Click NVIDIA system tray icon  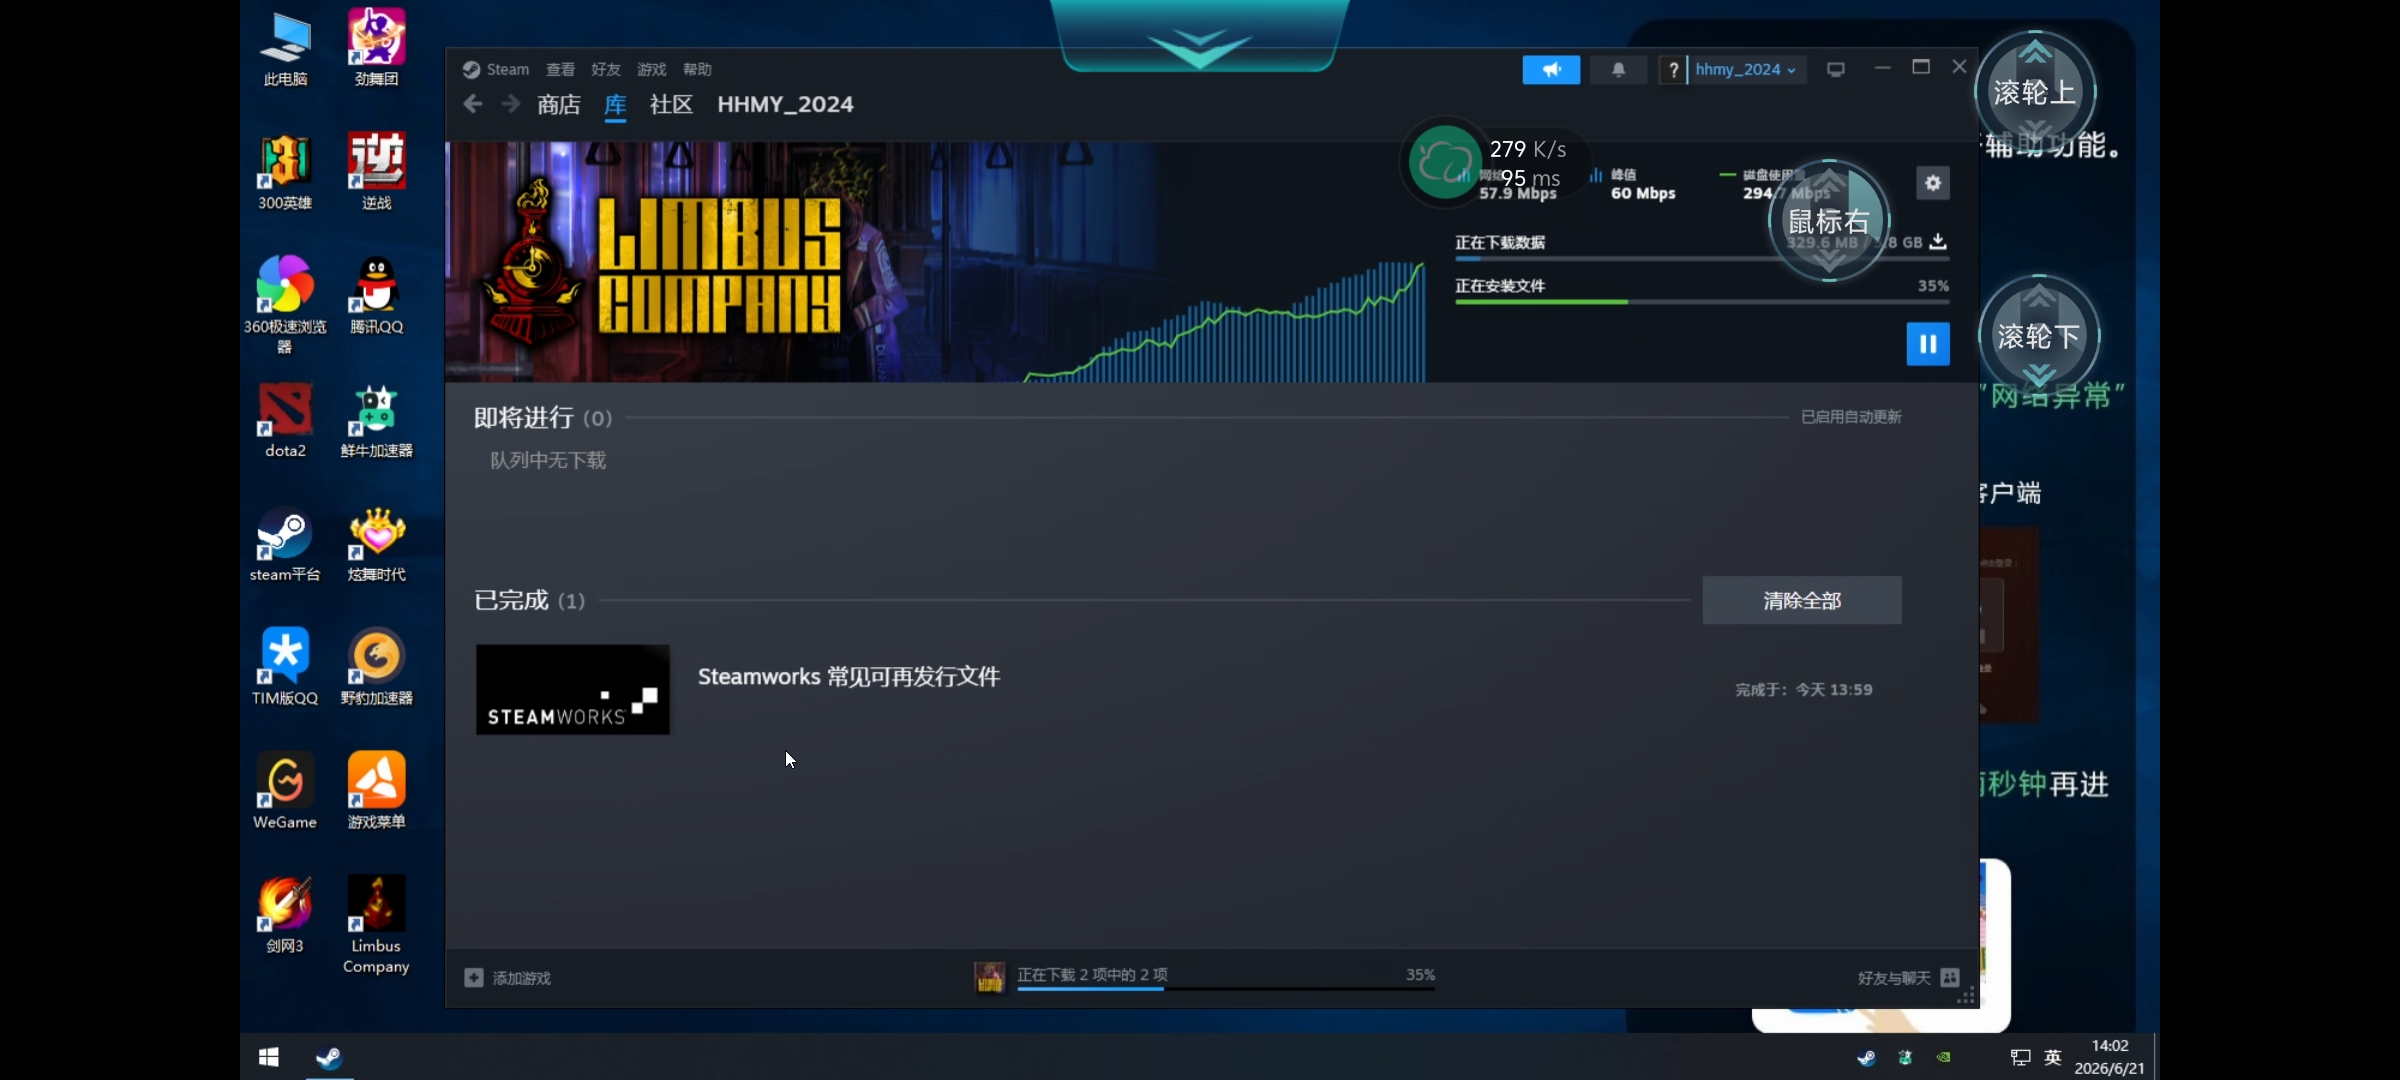pos(1943,1057)
